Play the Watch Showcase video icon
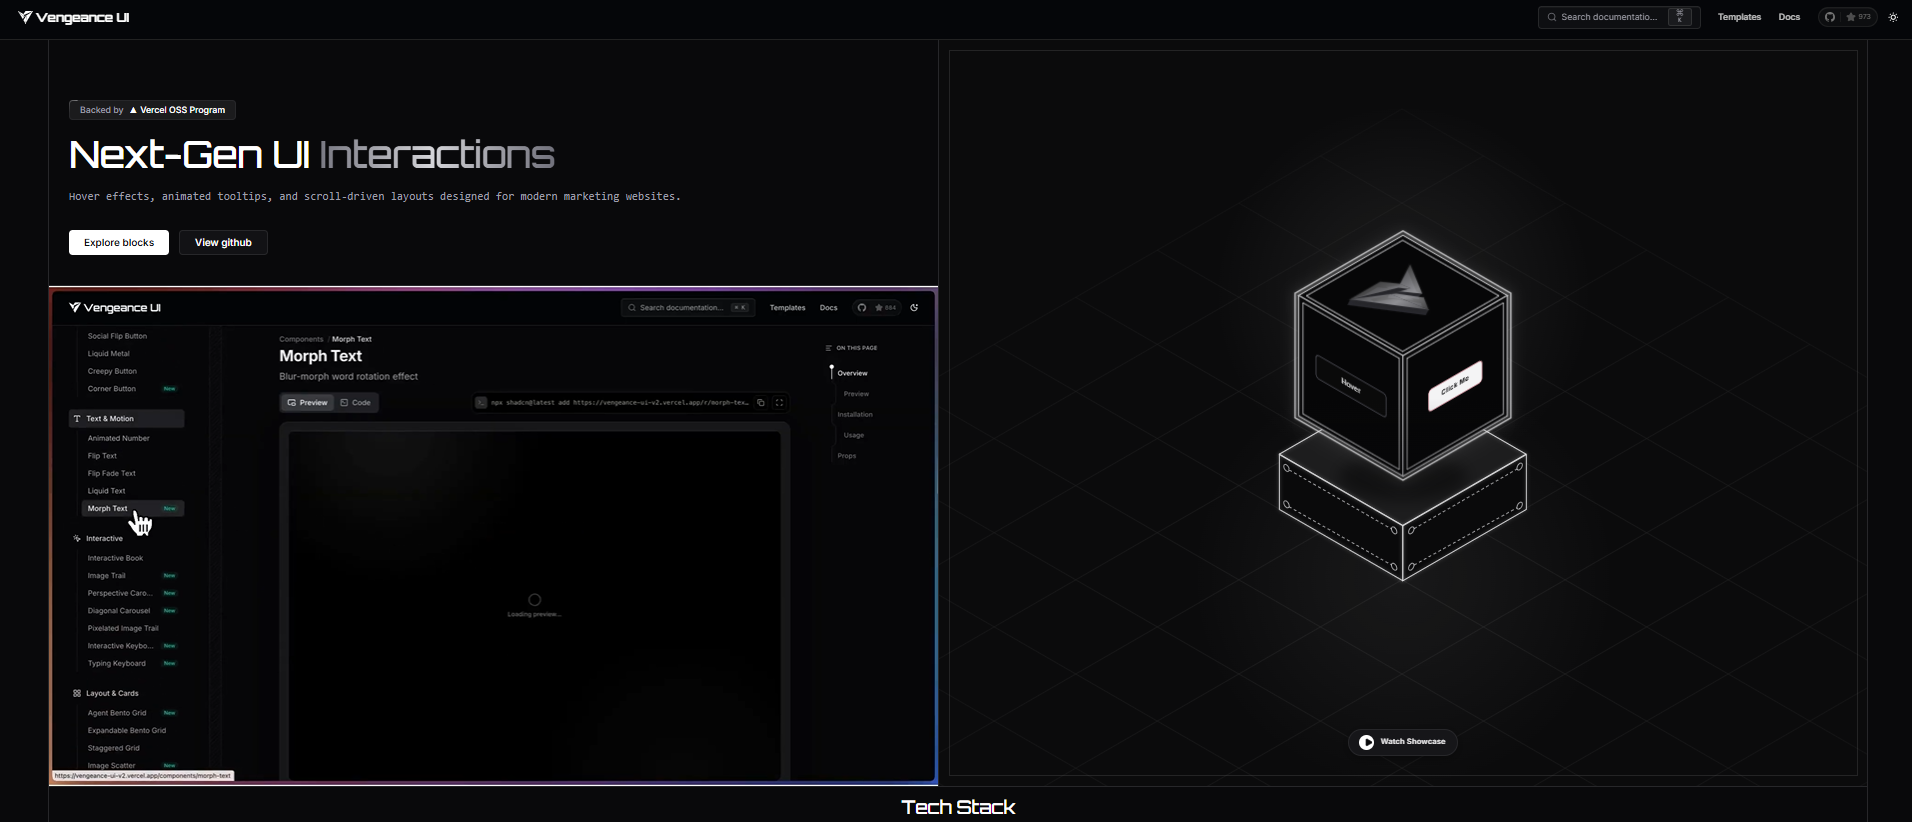Image resolution: width=1912 pixels, height=822 pixels. coord(1366,742)
